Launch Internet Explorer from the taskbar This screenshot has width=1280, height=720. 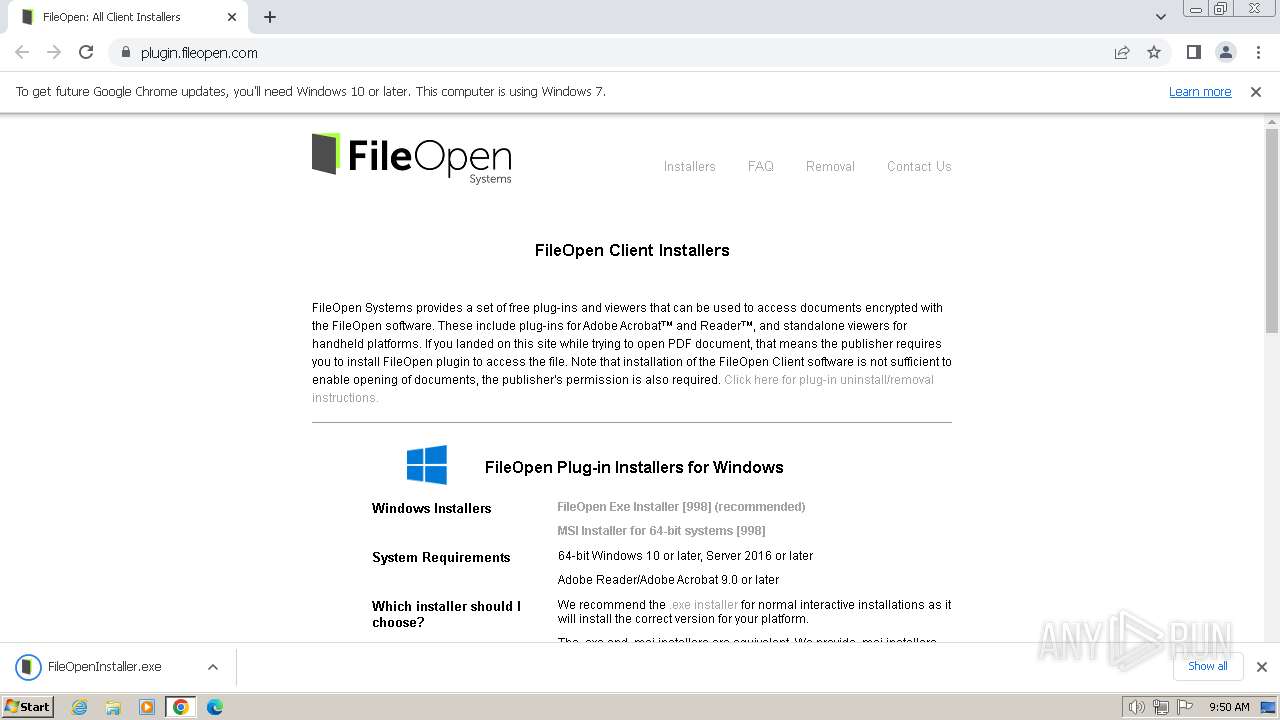tap(80, 707)
